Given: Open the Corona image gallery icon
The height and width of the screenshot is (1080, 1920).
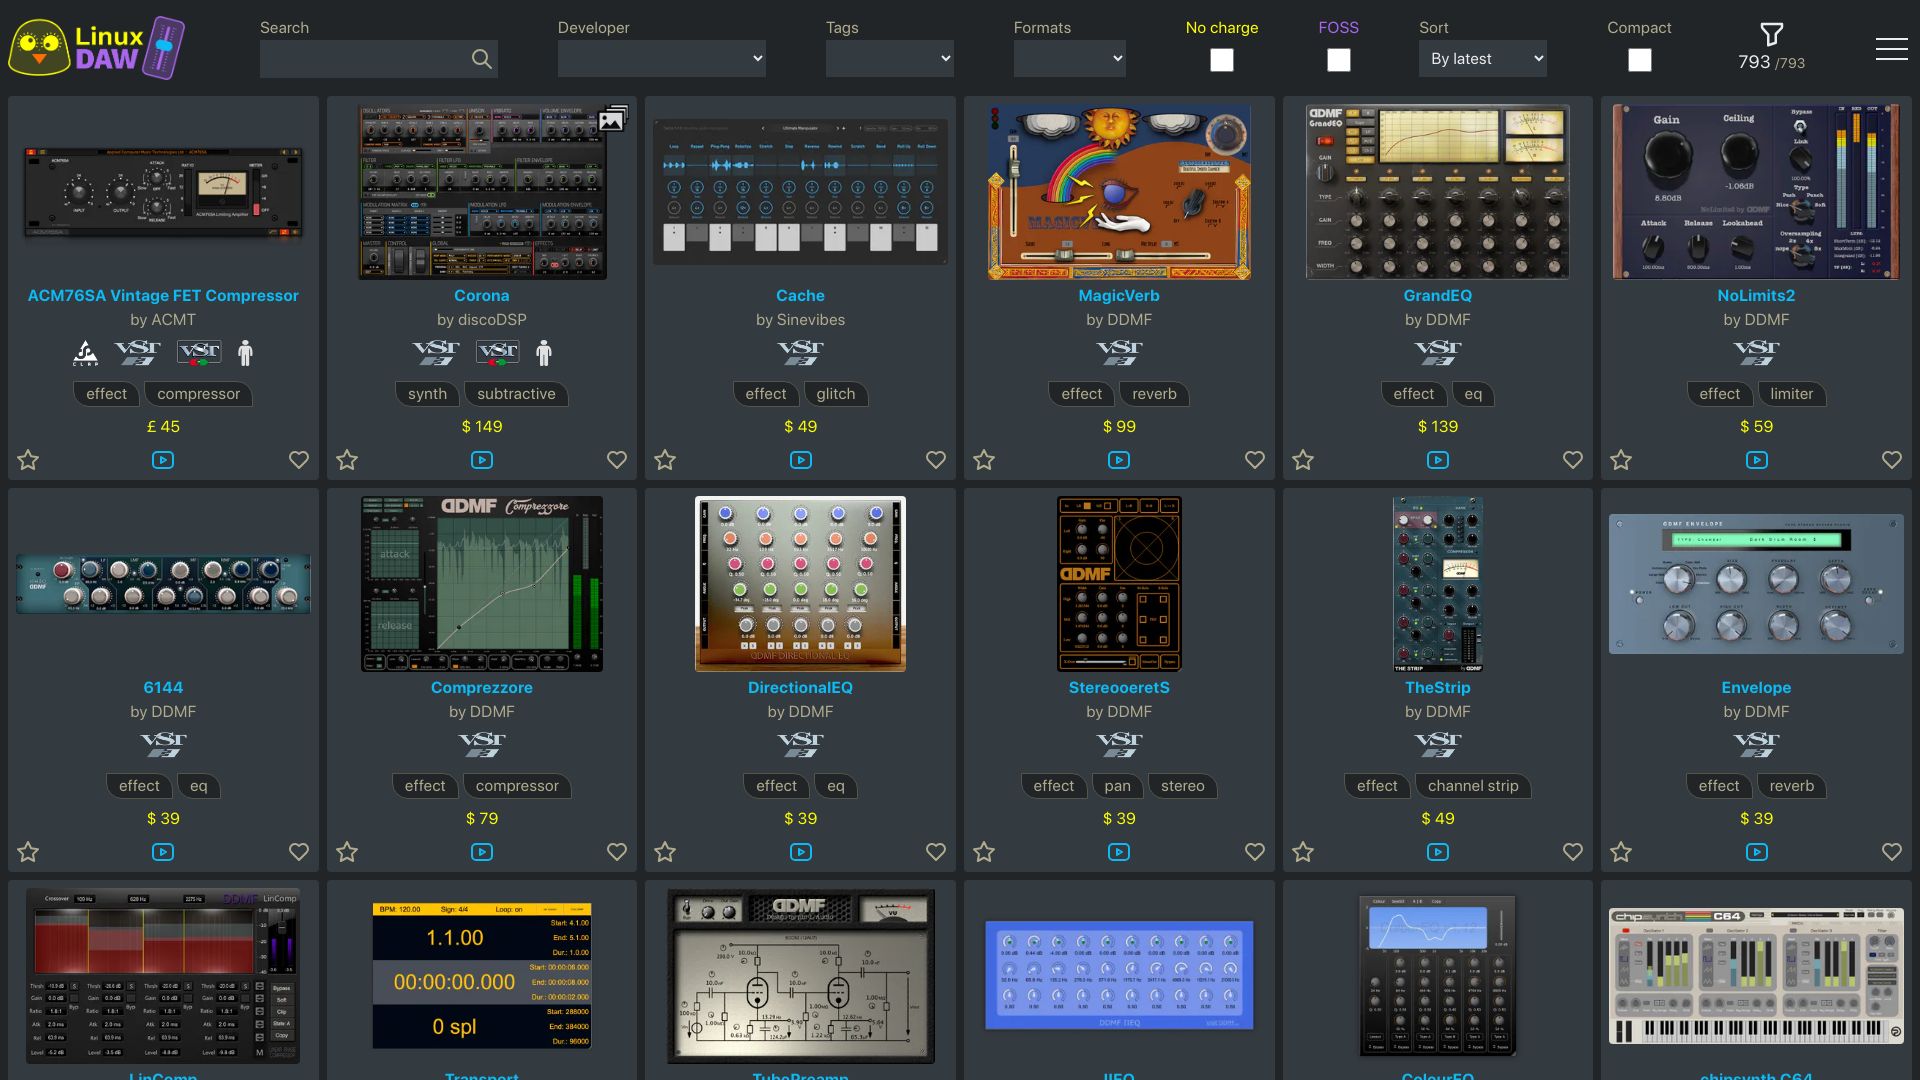Looking at the screenshot, I should coord(612,119).
